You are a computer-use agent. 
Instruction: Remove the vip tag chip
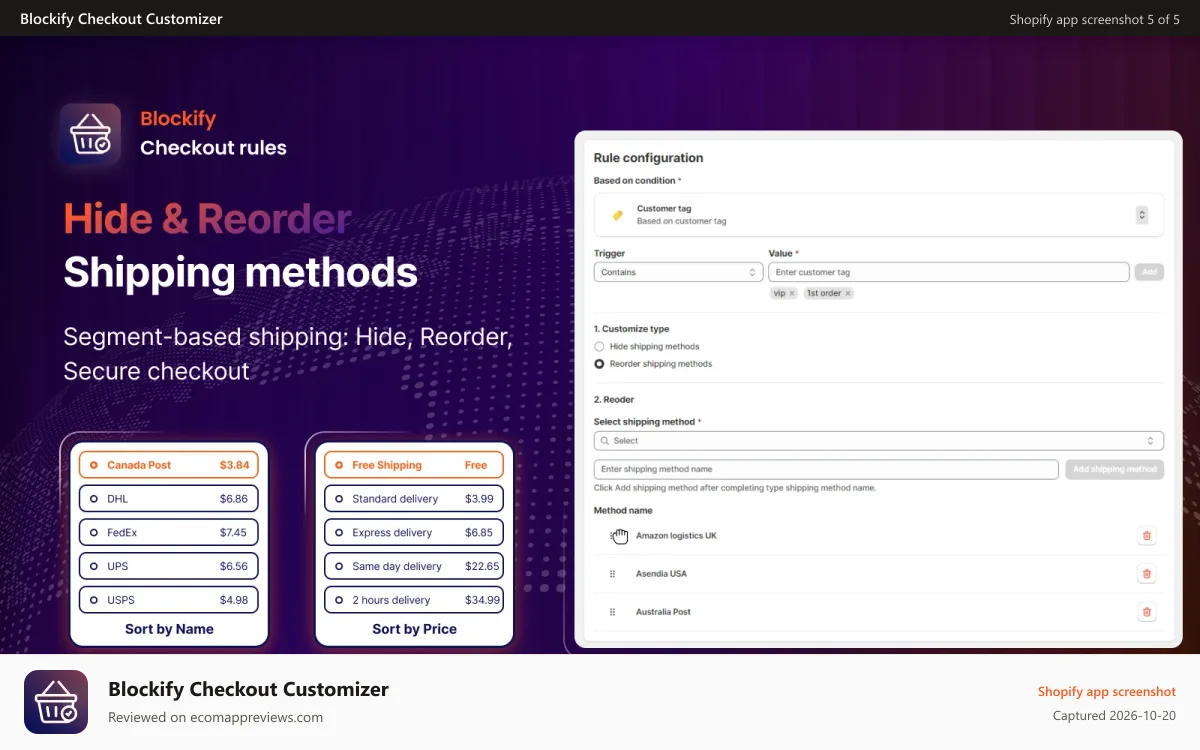point(792,293)
